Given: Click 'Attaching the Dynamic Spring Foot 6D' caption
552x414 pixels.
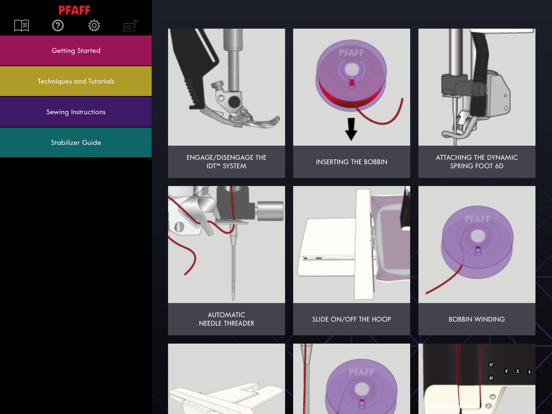Looking at the screenshot, I should point(477,162).
